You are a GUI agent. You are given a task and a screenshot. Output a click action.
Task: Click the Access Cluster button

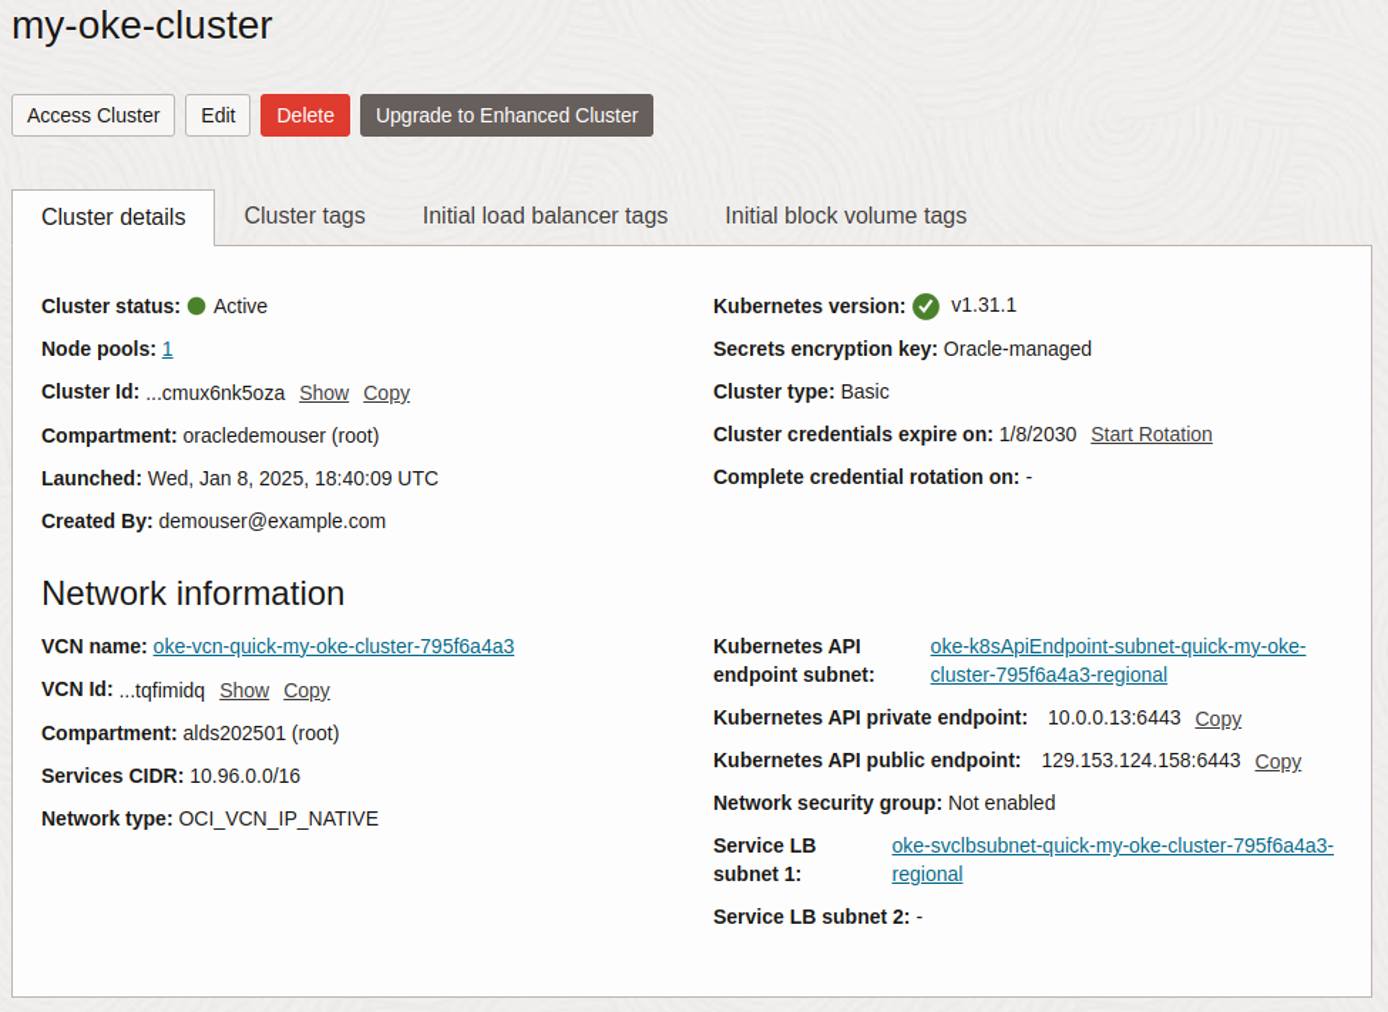pos(92,115)
